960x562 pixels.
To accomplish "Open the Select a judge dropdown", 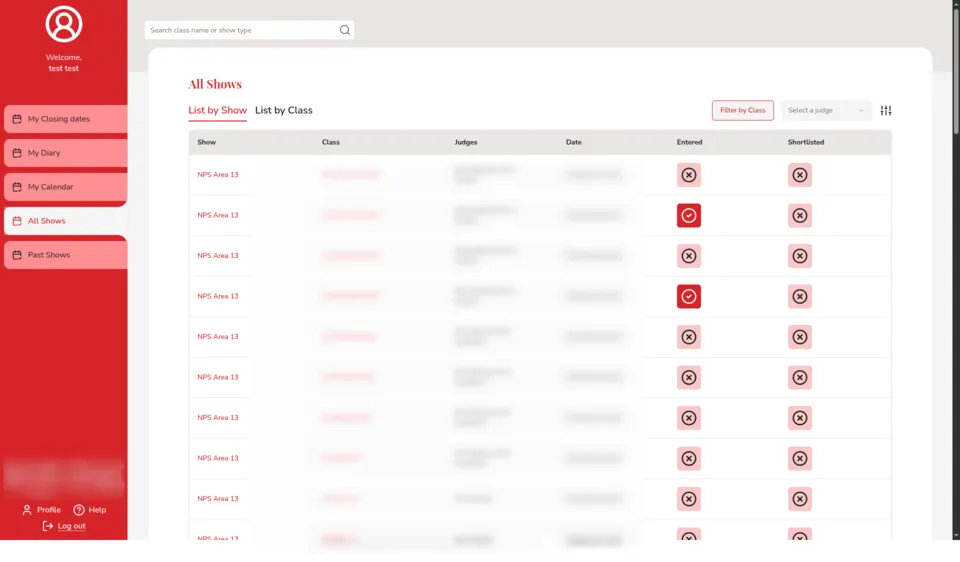I will tap(826, 110).
